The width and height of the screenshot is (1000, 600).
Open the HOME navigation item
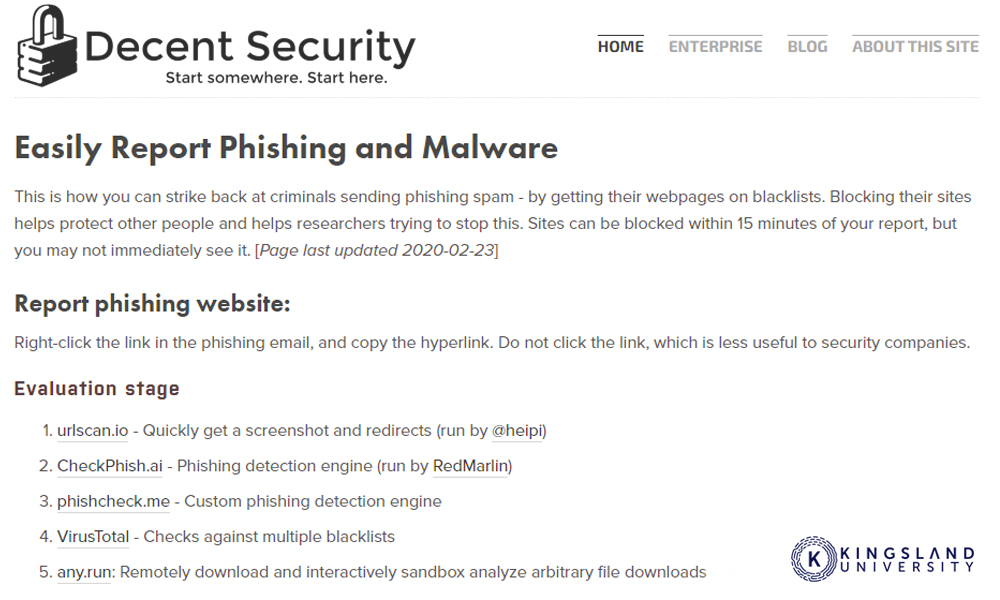click(x=621, y=47)
